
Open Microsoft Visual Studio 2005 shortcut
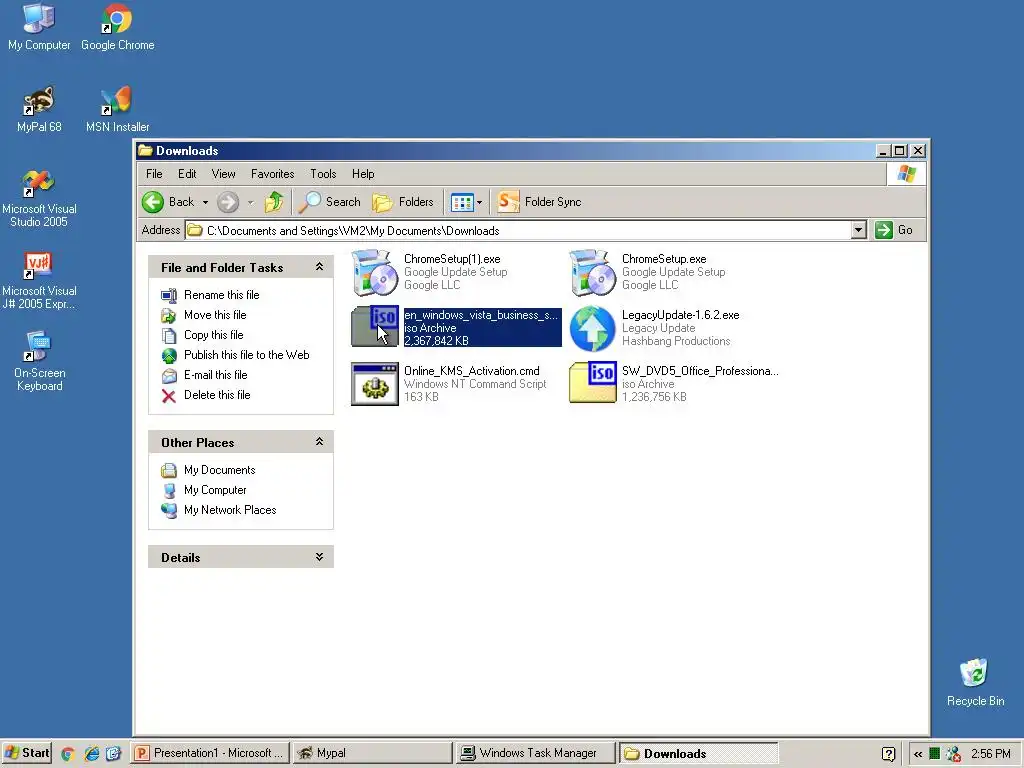(x=39, y=198)
